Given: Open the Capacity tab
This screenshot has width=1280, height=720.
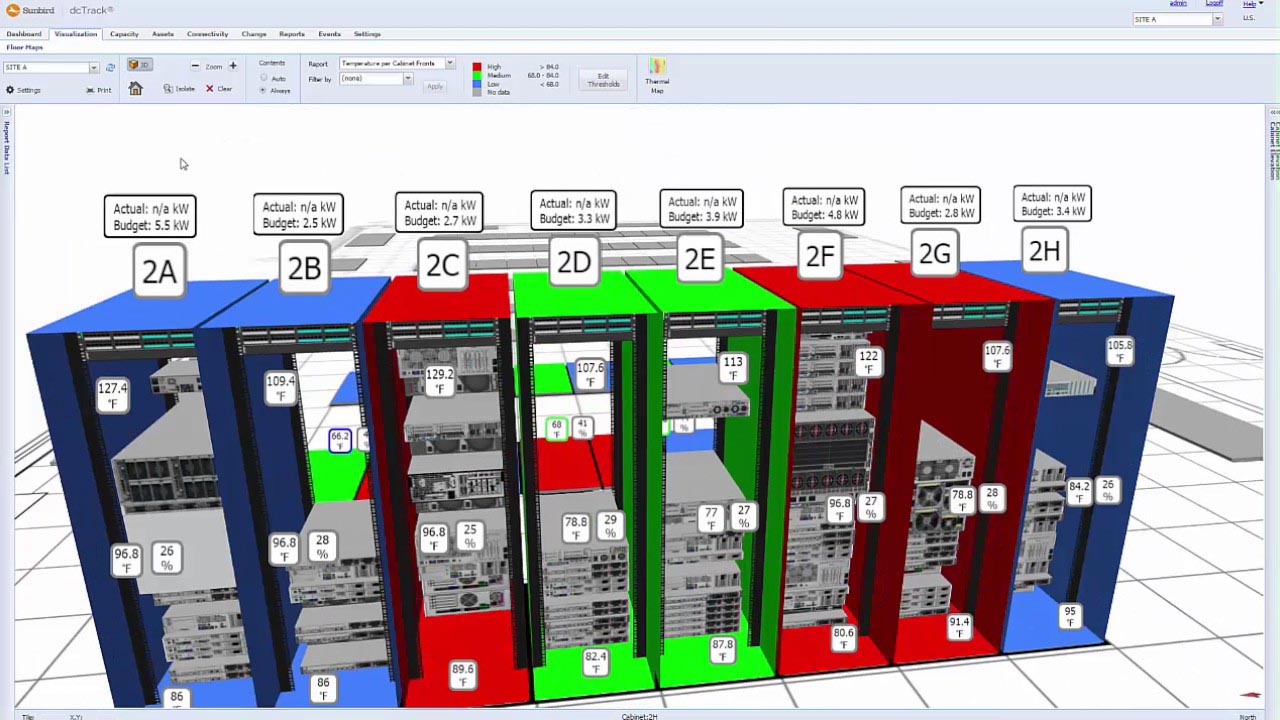Looking at the screenshot, I should point(124,34).
